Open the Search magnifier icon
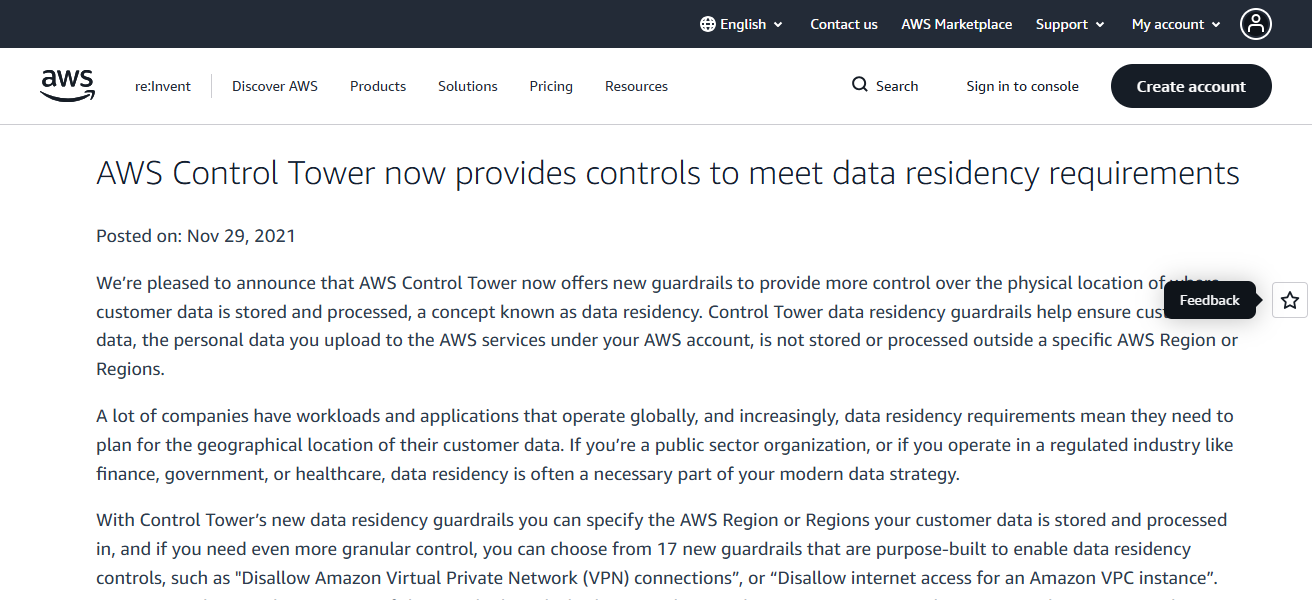Image resolution: width=1312 pixels, height=600 pixels. click(x=858, y=85)
